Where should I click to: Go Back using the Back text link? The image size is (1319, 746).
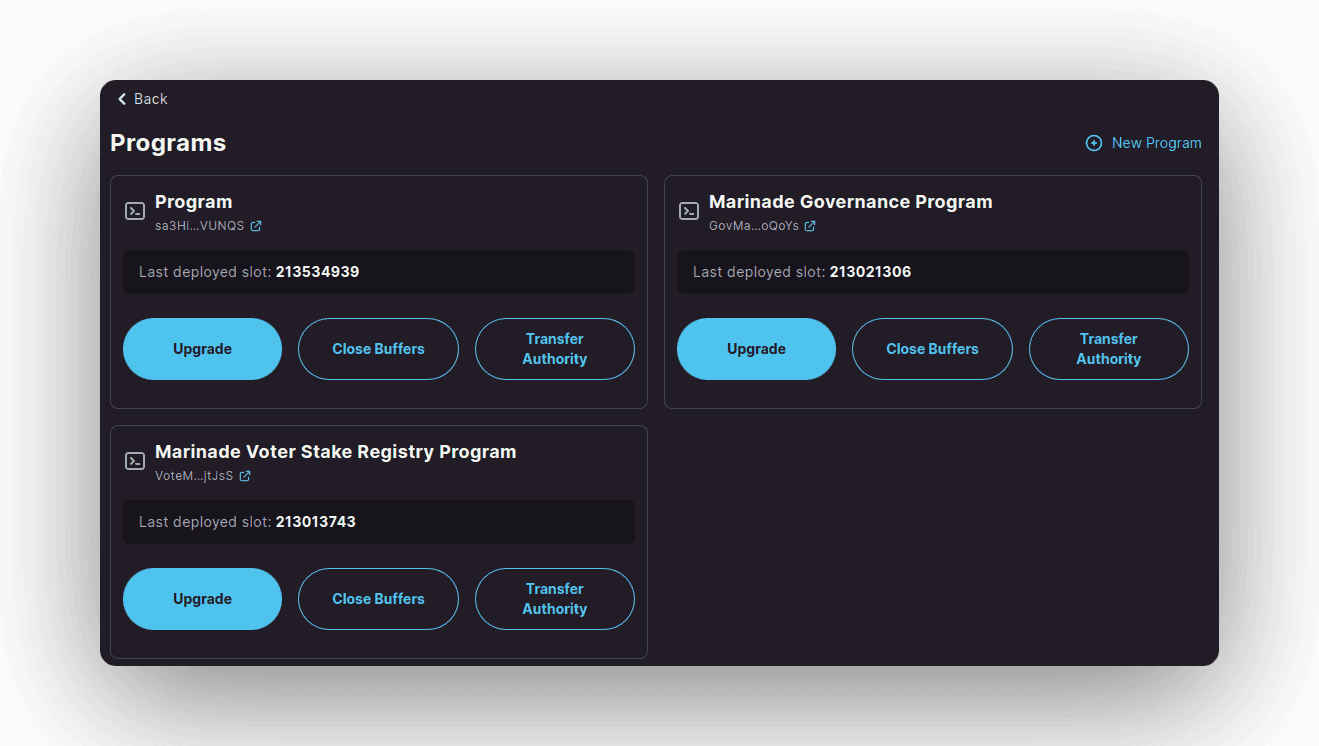point(151,99)
